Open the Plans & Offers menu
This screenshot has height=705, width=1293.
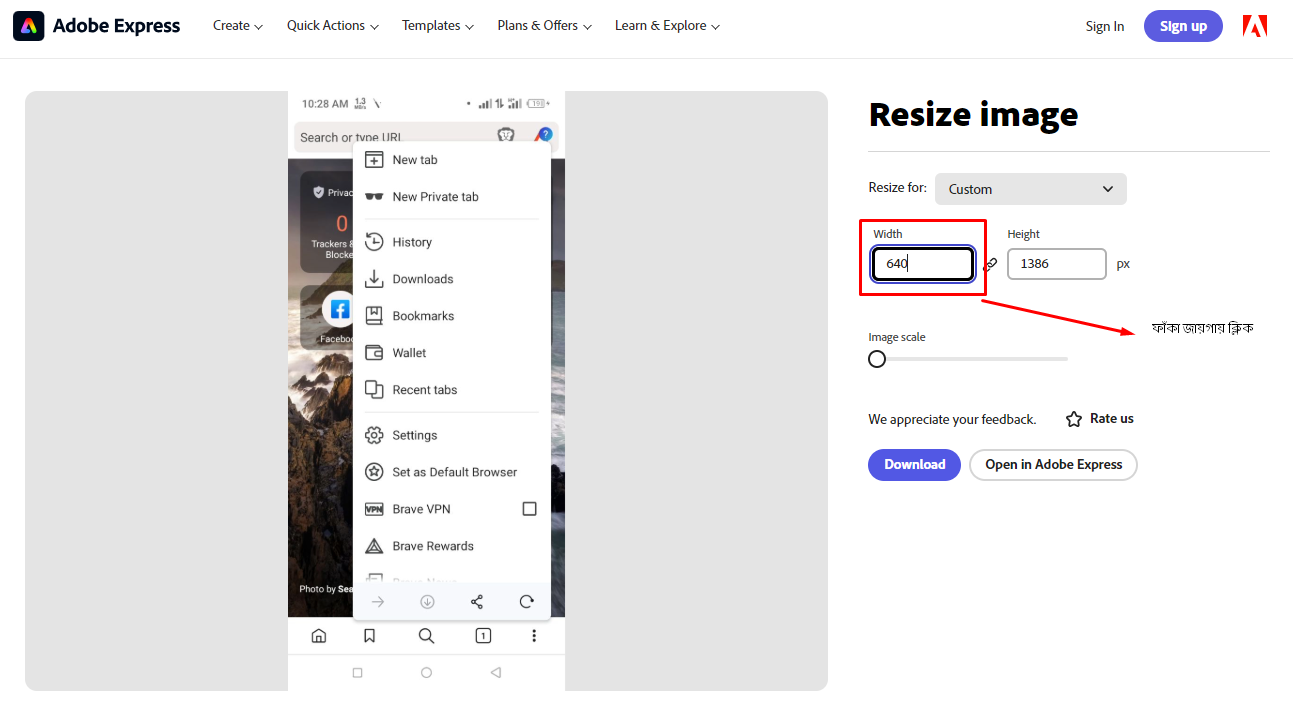coord(544,26)
